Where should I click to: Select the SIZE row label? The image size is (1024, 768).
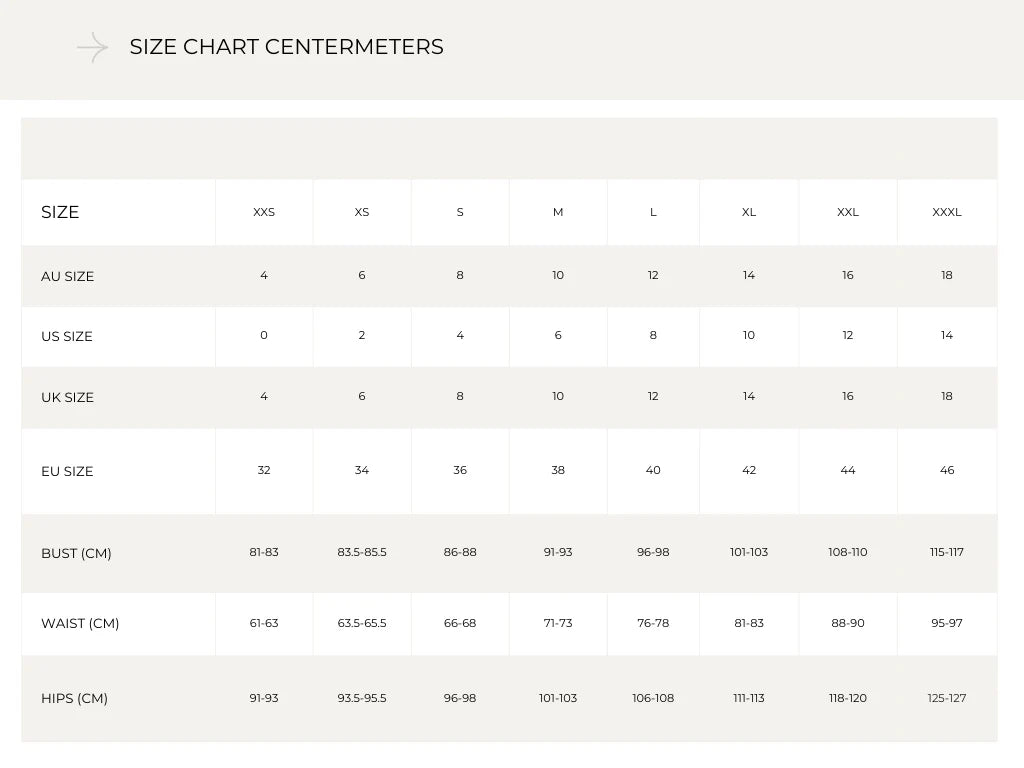pos(60,212)
